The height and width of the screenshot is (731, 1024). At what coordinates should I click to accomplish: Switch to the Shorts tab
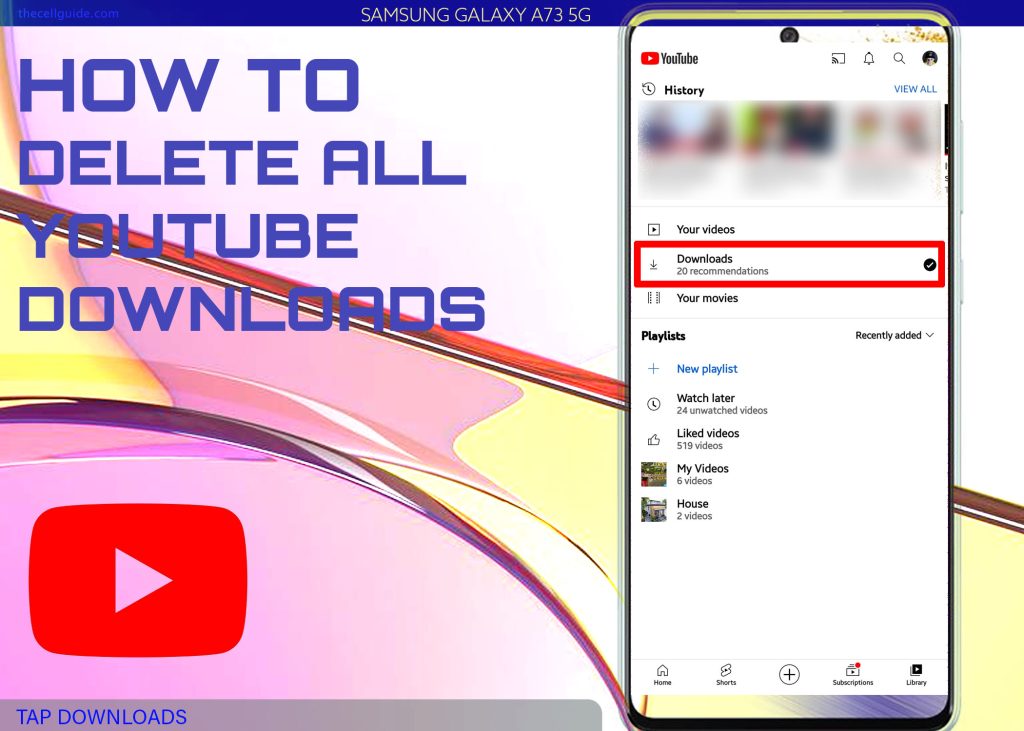click(726, 675)
